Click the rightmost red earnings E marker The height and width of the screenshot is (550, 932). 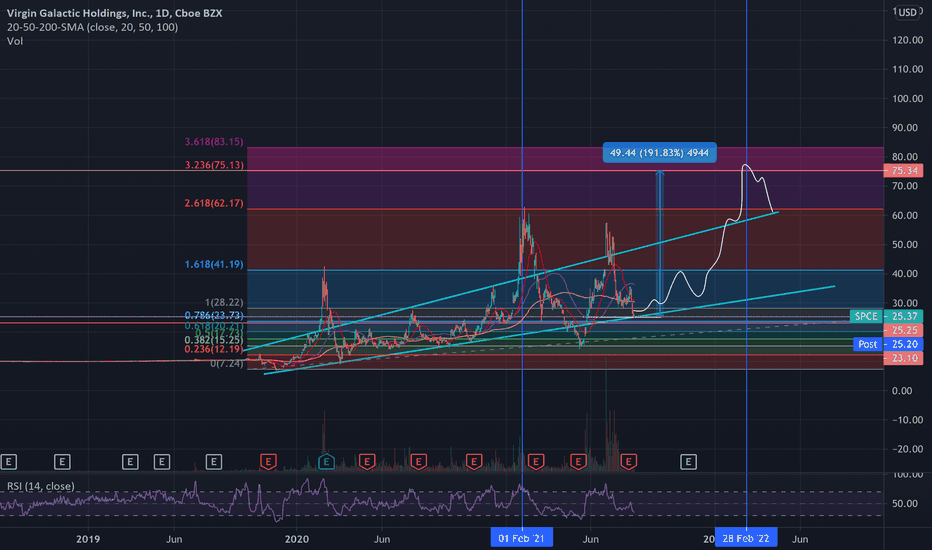[x=629, y=461]
